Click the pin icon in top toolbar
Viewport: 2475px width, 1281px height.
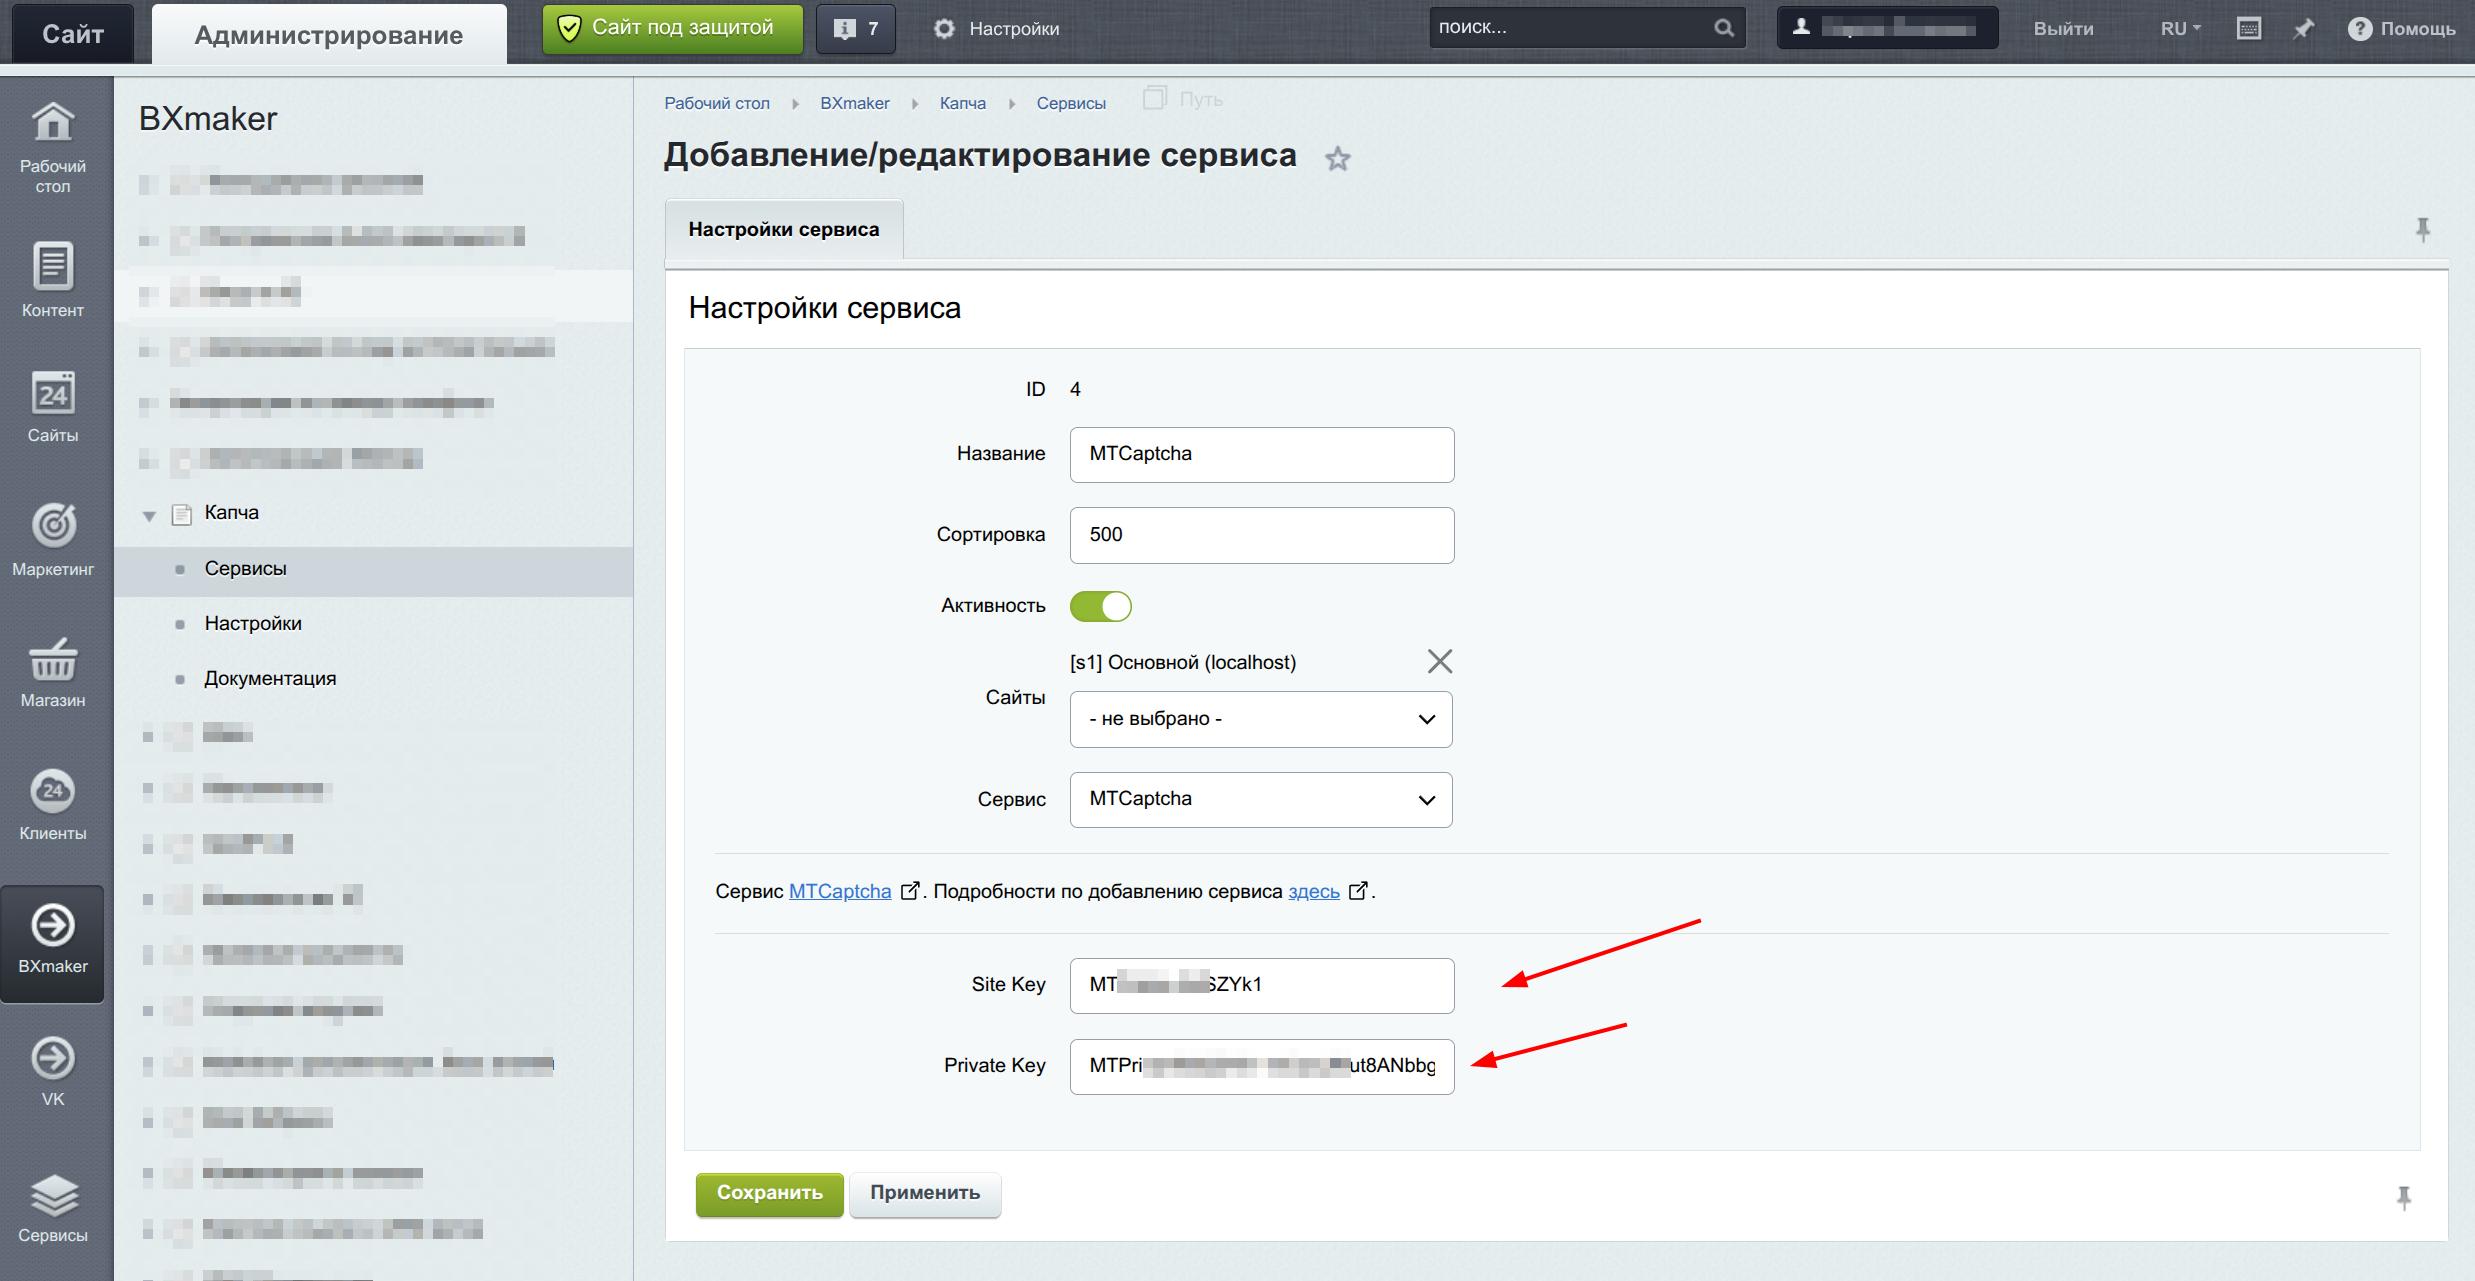pyautogui.click(x=2303, y=29)
